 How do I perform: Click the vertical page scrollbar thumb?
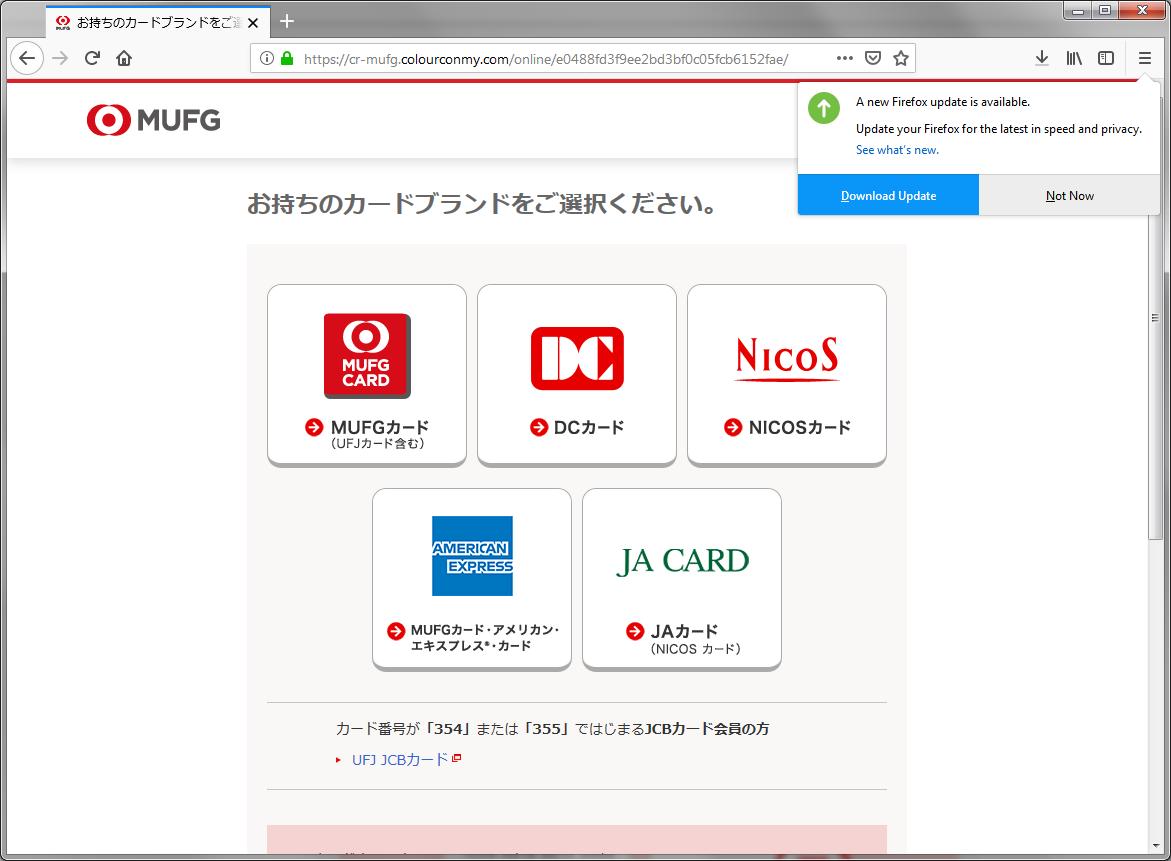point(1155,317)
